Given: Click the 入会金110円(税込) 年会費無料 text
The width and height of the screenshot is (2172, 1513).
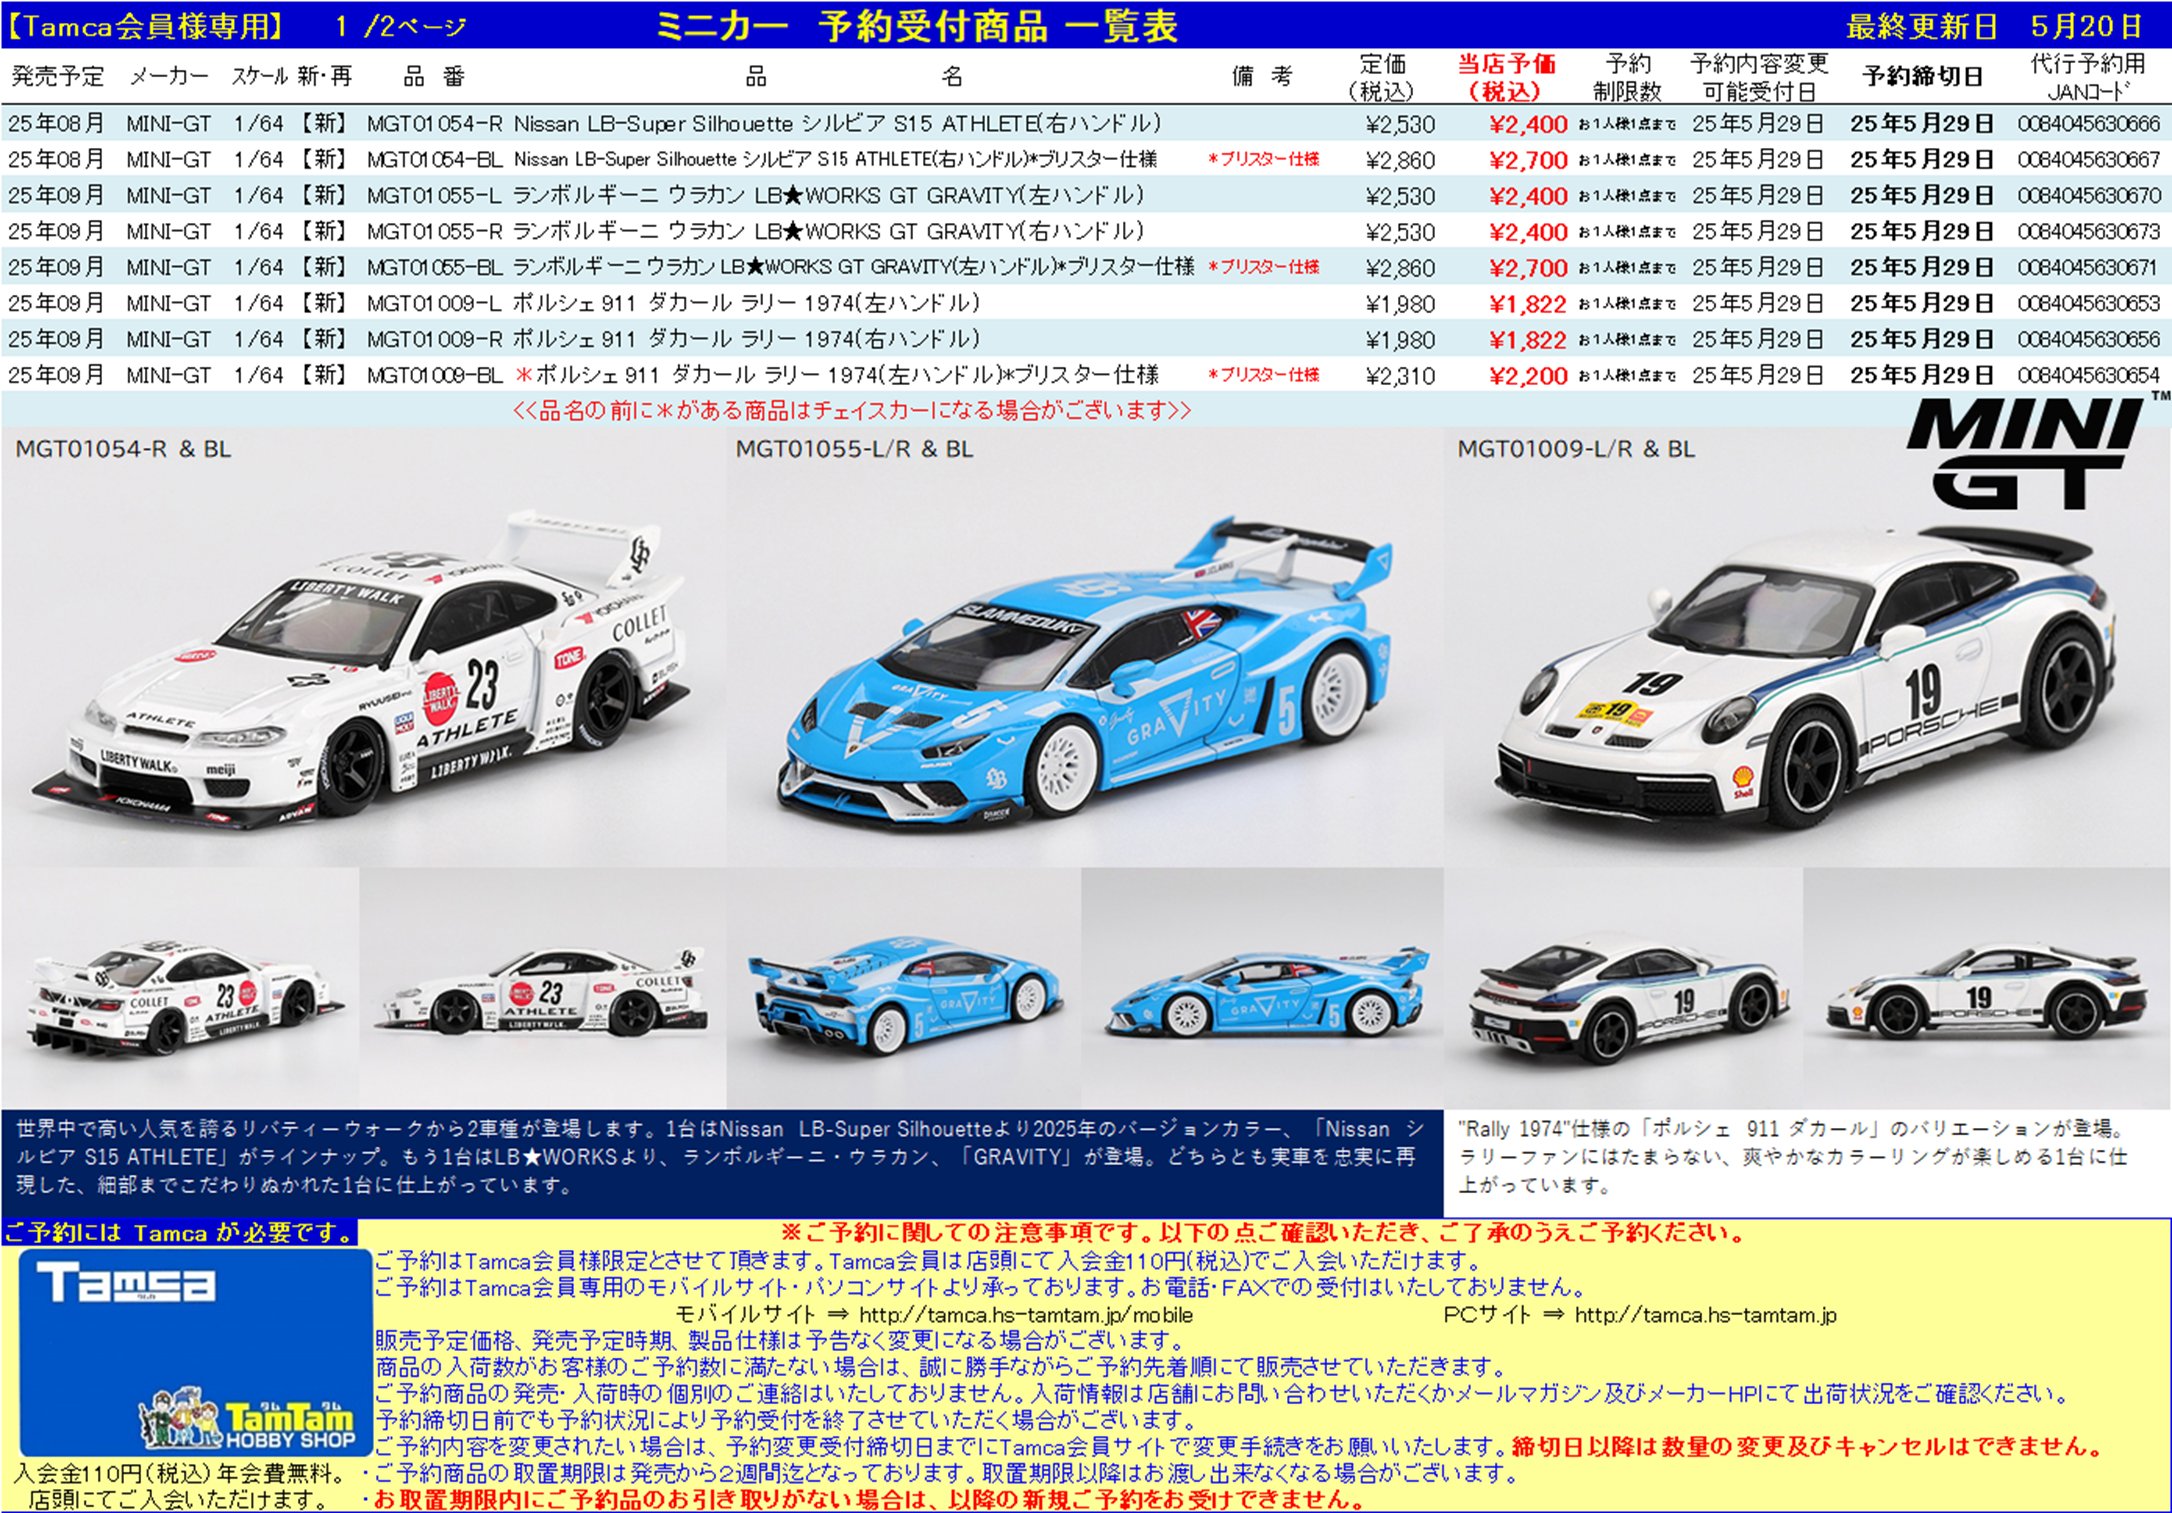Looking at the screenshot, I should (180, 1473).
